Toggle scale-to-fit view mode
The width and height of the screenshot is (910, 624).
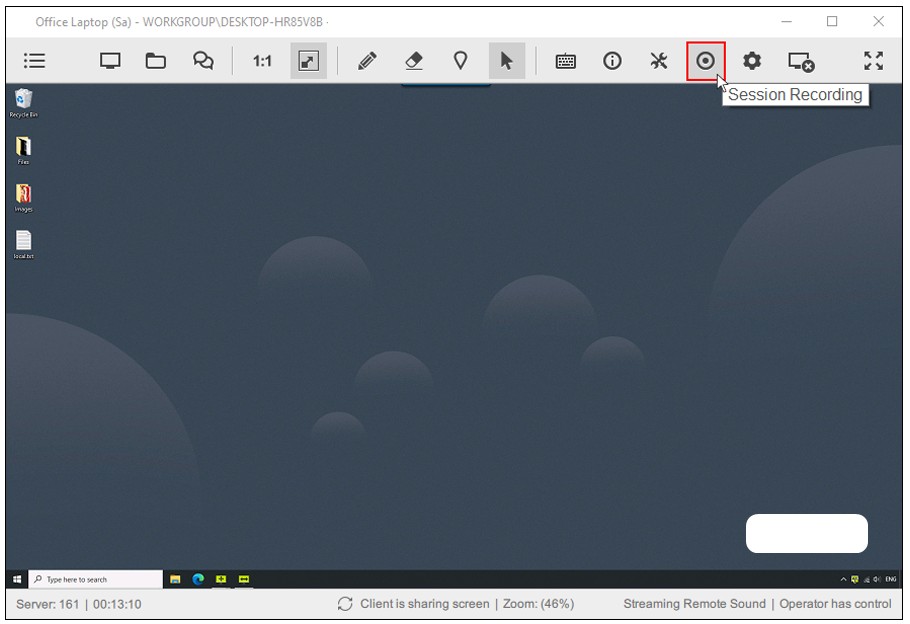point(307,61)
